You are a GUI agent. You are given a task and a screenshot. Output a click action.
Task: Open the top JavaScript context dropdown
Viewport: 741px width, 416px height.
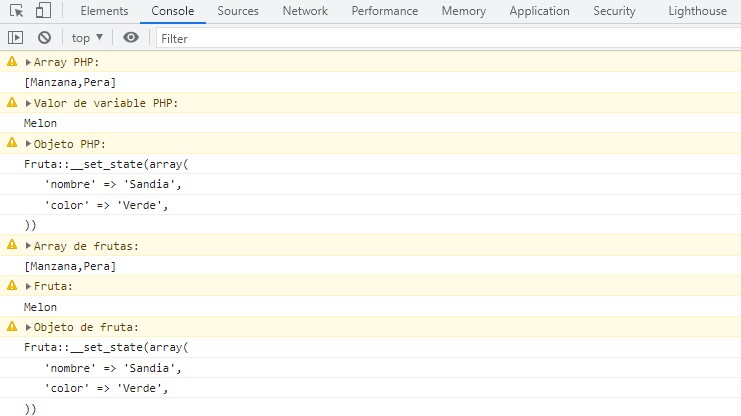point(87,38)
